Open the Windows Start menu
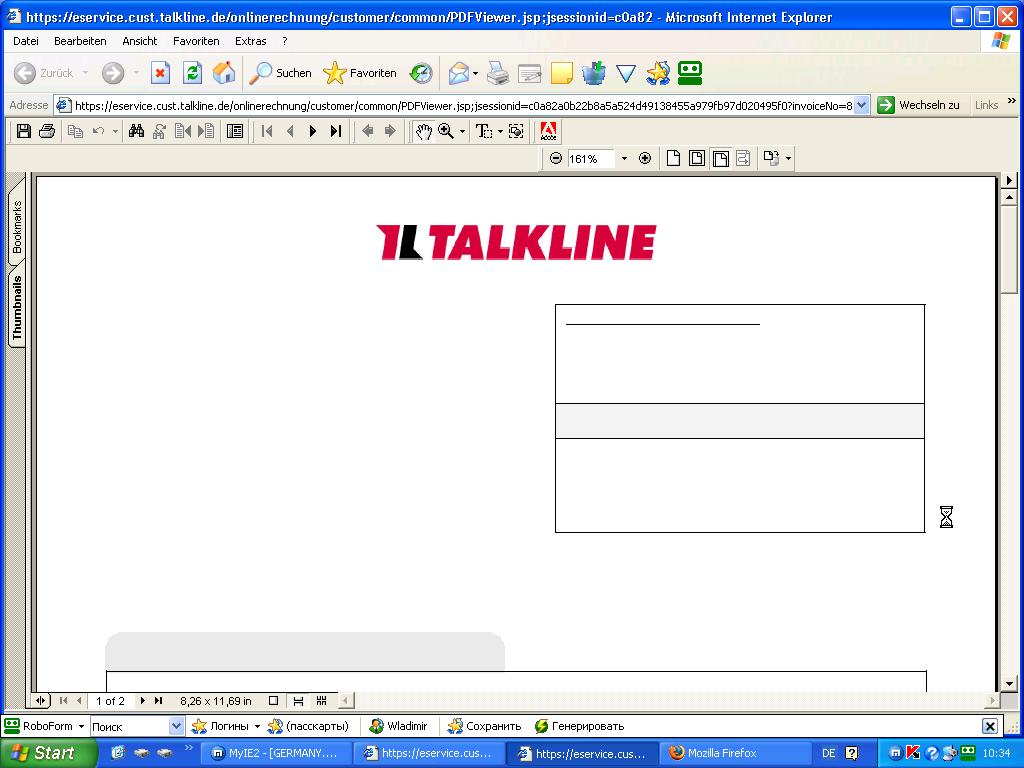 point(49,753)
